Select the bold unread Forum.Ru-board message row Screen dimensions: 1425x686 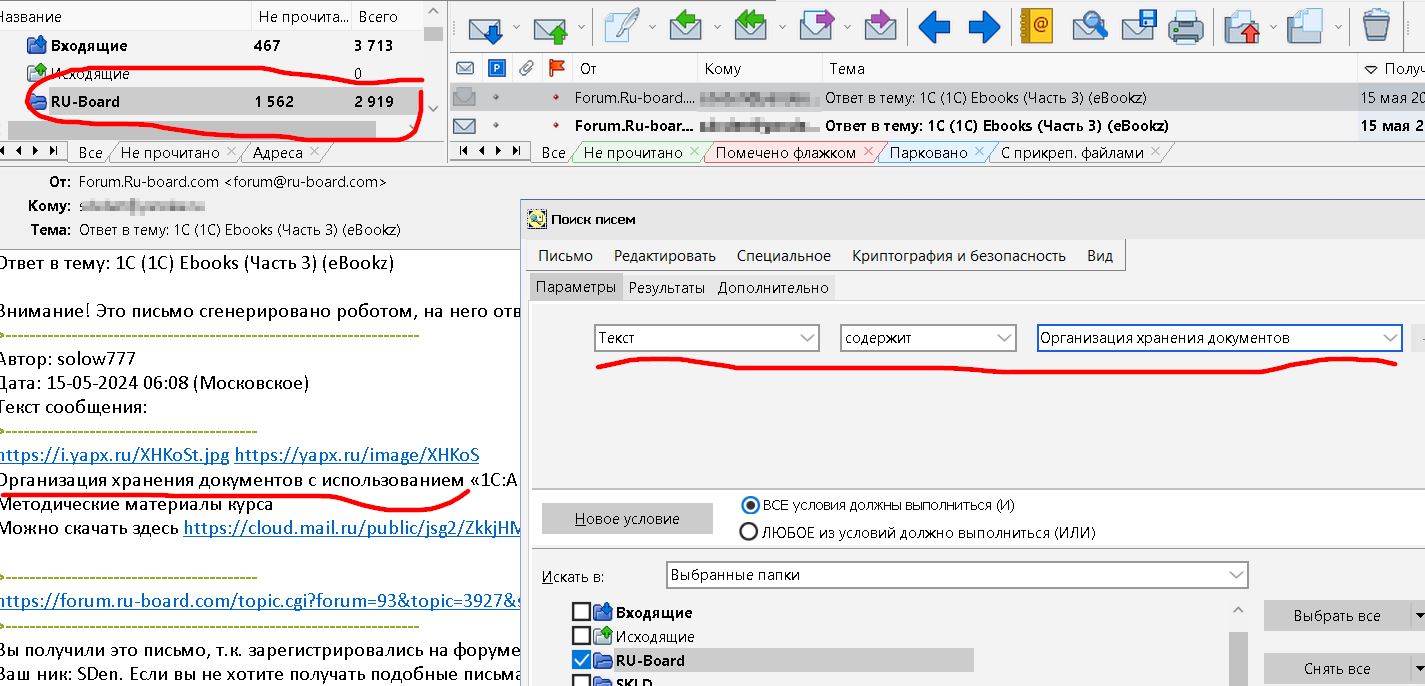937,126
